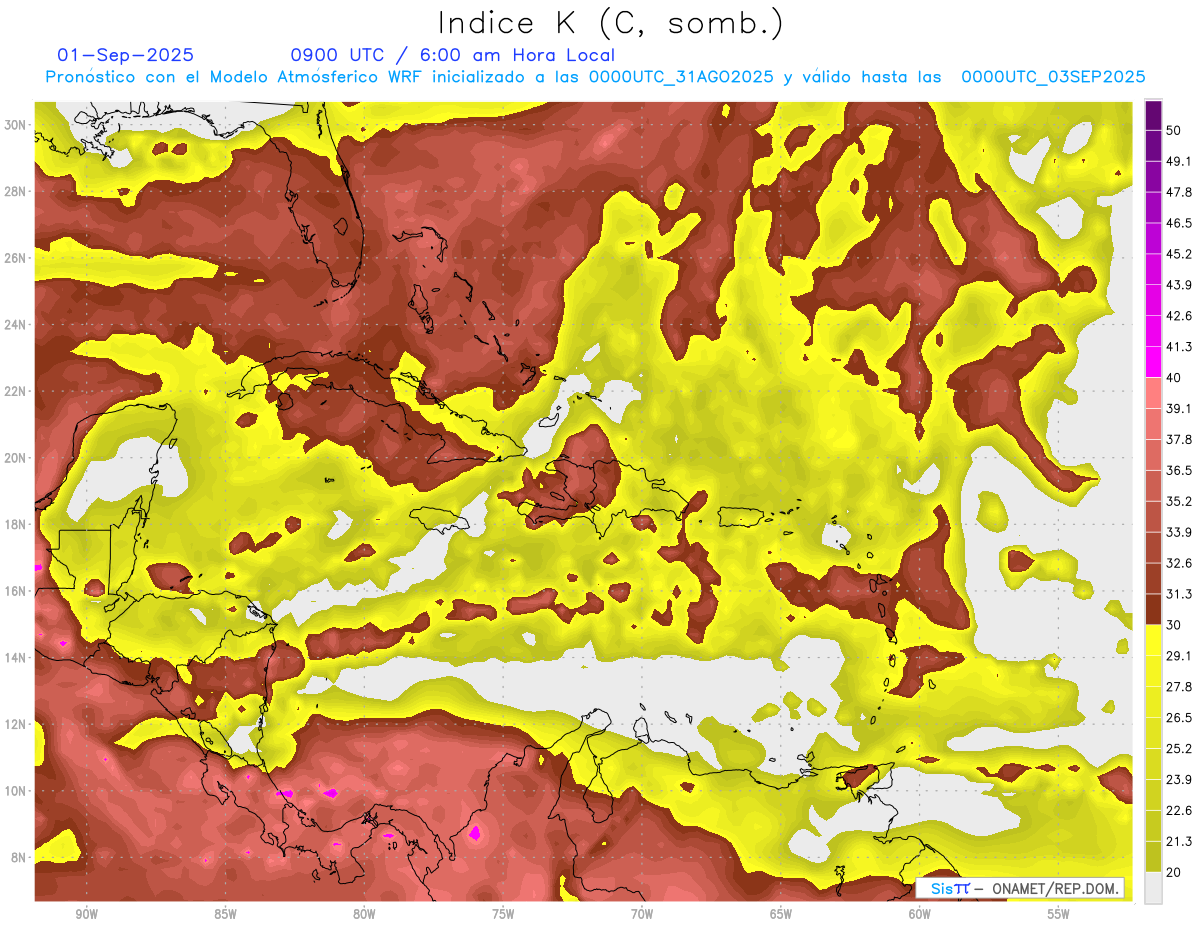Select the 85W longitude axis label
This screenshot has width=1200, height=927.
coord(225,914)
